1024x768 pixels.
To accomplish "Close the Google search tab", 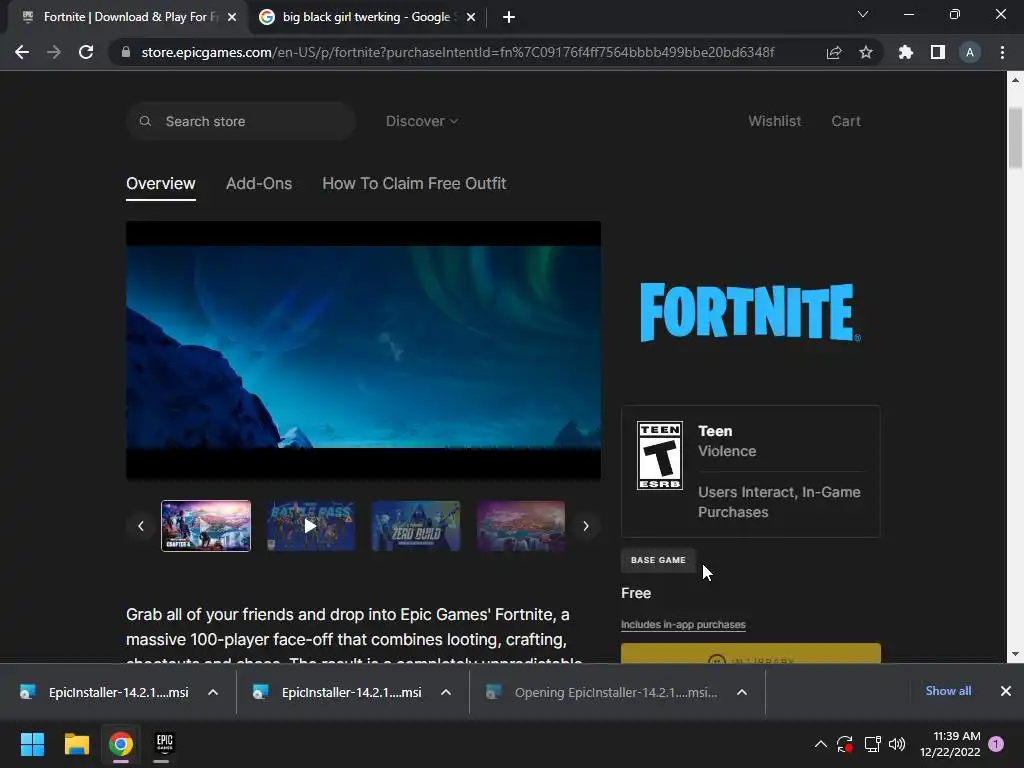I will point(471,17).
